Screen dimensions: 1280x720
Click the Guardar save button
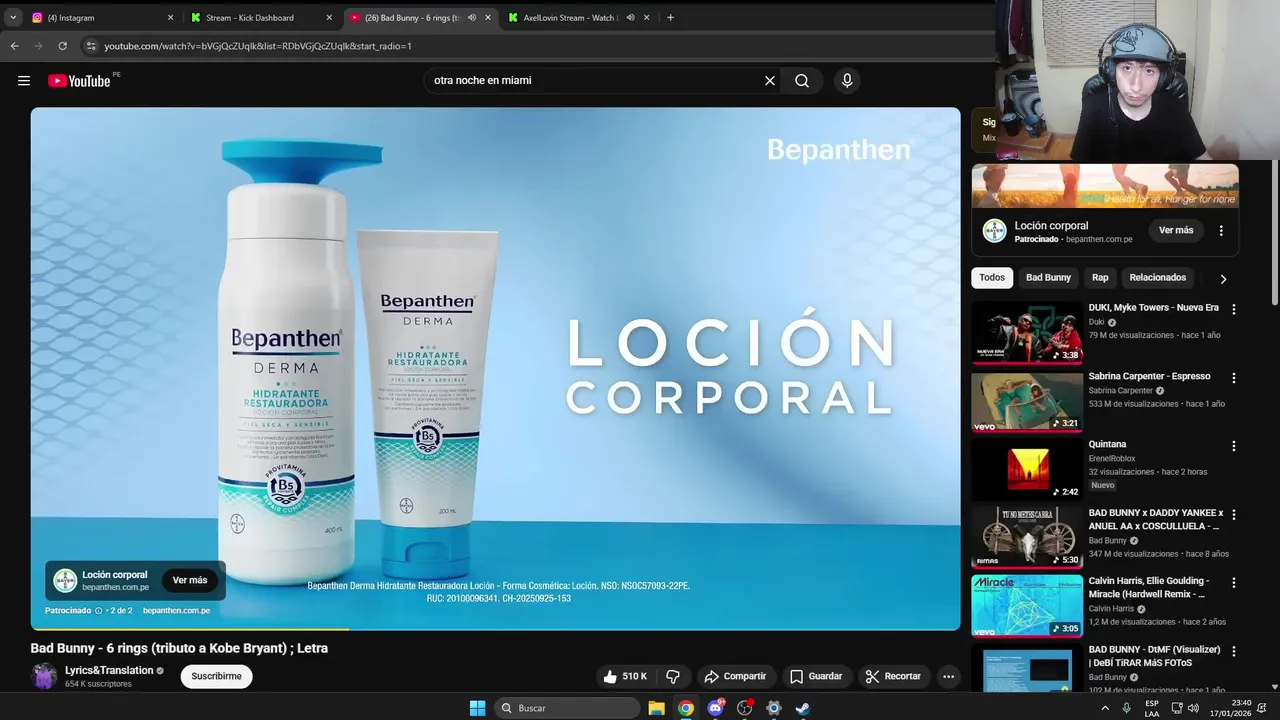[x=816, y=677]
